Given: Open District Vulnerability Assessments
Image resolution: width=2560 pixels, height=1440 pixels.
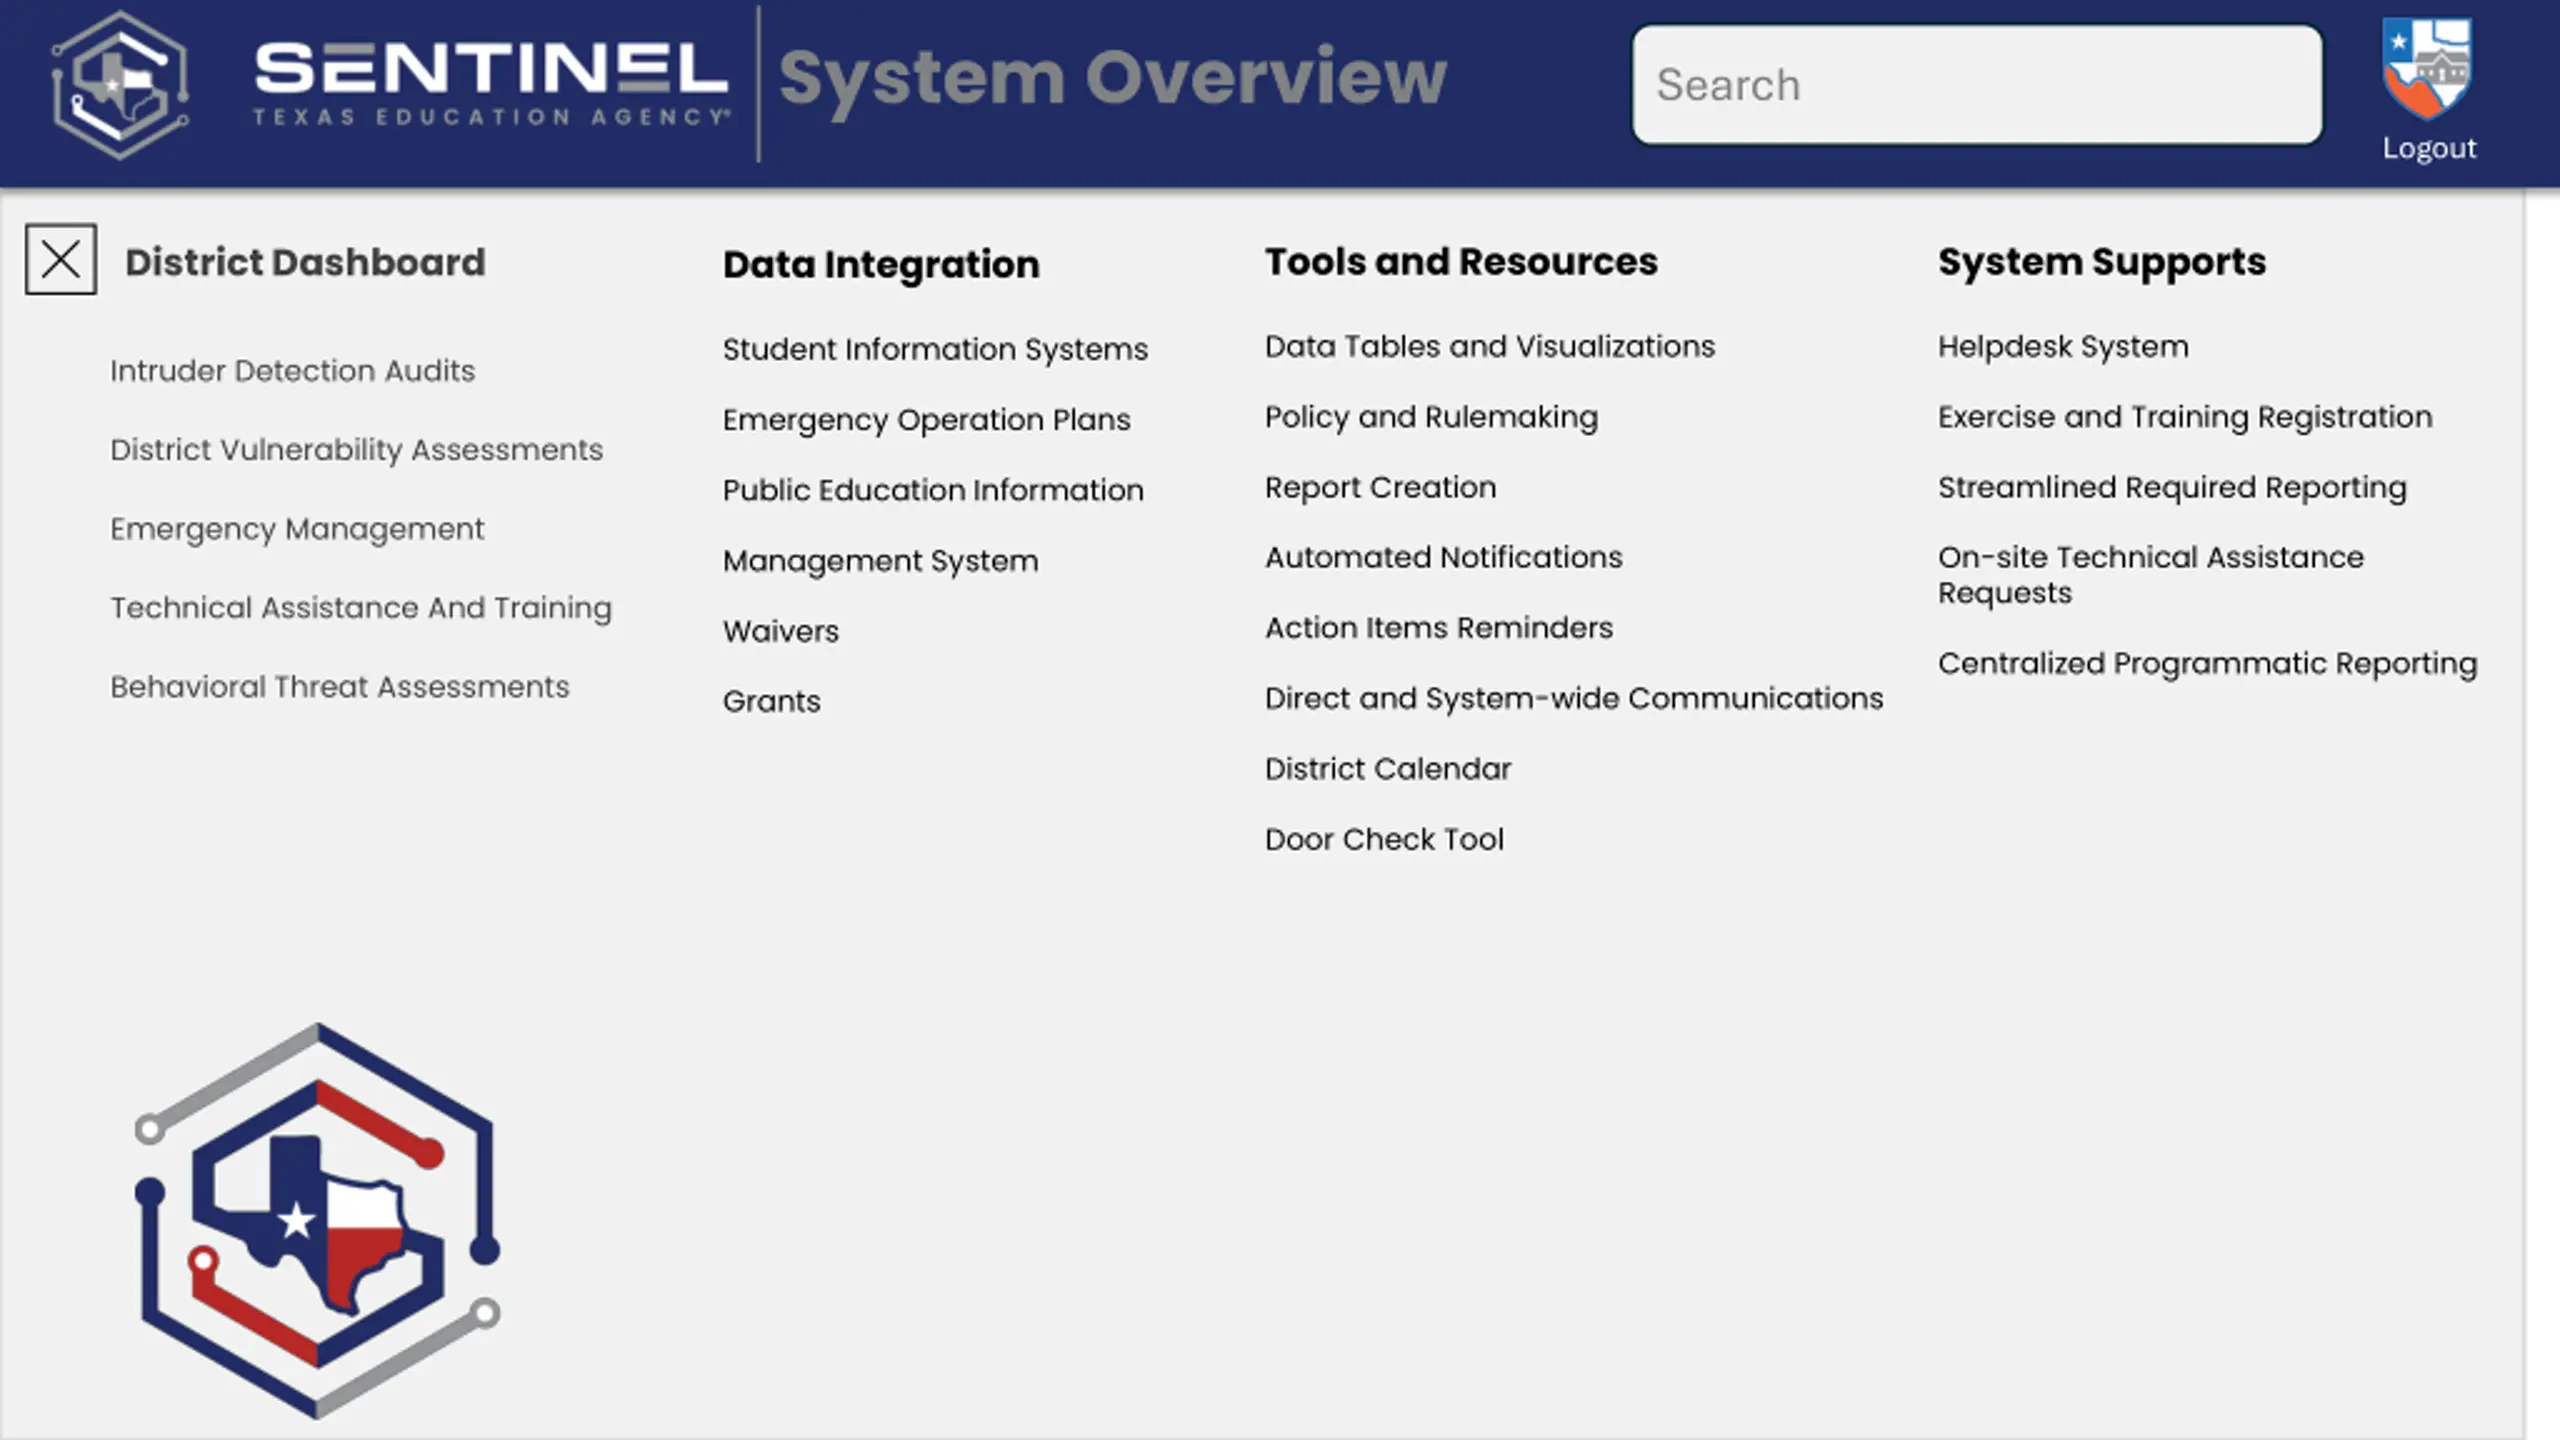Looking at the screenshot, I should tap(356, 450).
